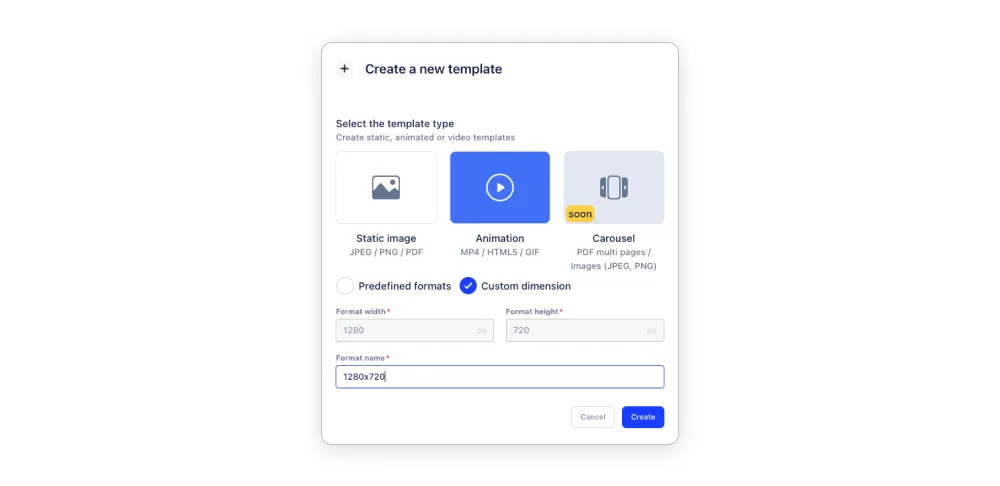This screenshot has height=486, width=1000.
Task: Focus the Format name input field
Action: (500, 377)
